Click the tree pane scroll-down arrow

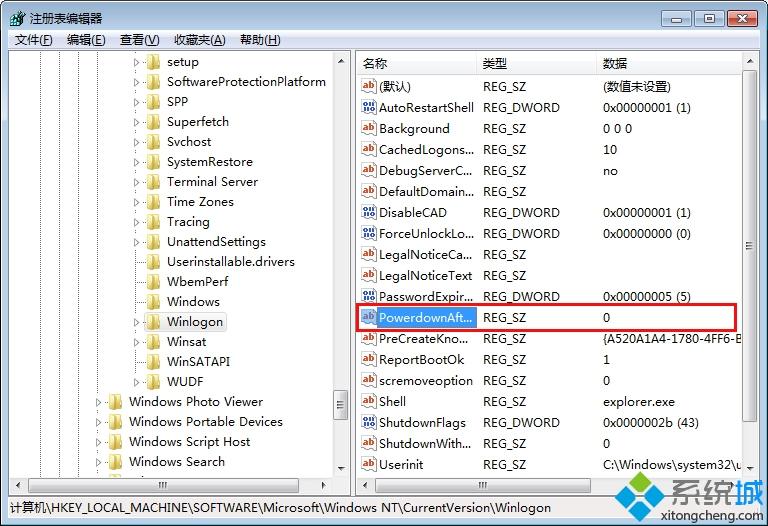point(341,469)
